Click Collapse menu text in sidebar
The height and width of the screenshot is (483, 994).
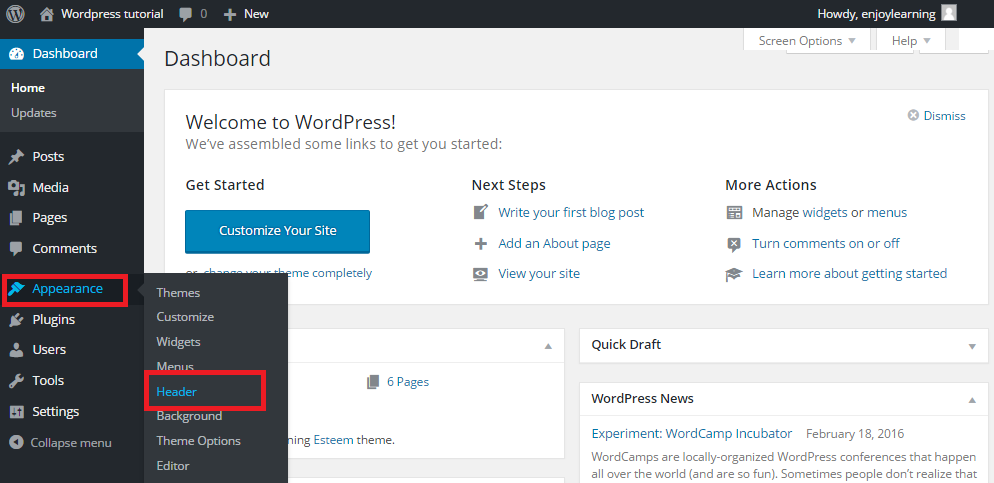pos(71,442)
